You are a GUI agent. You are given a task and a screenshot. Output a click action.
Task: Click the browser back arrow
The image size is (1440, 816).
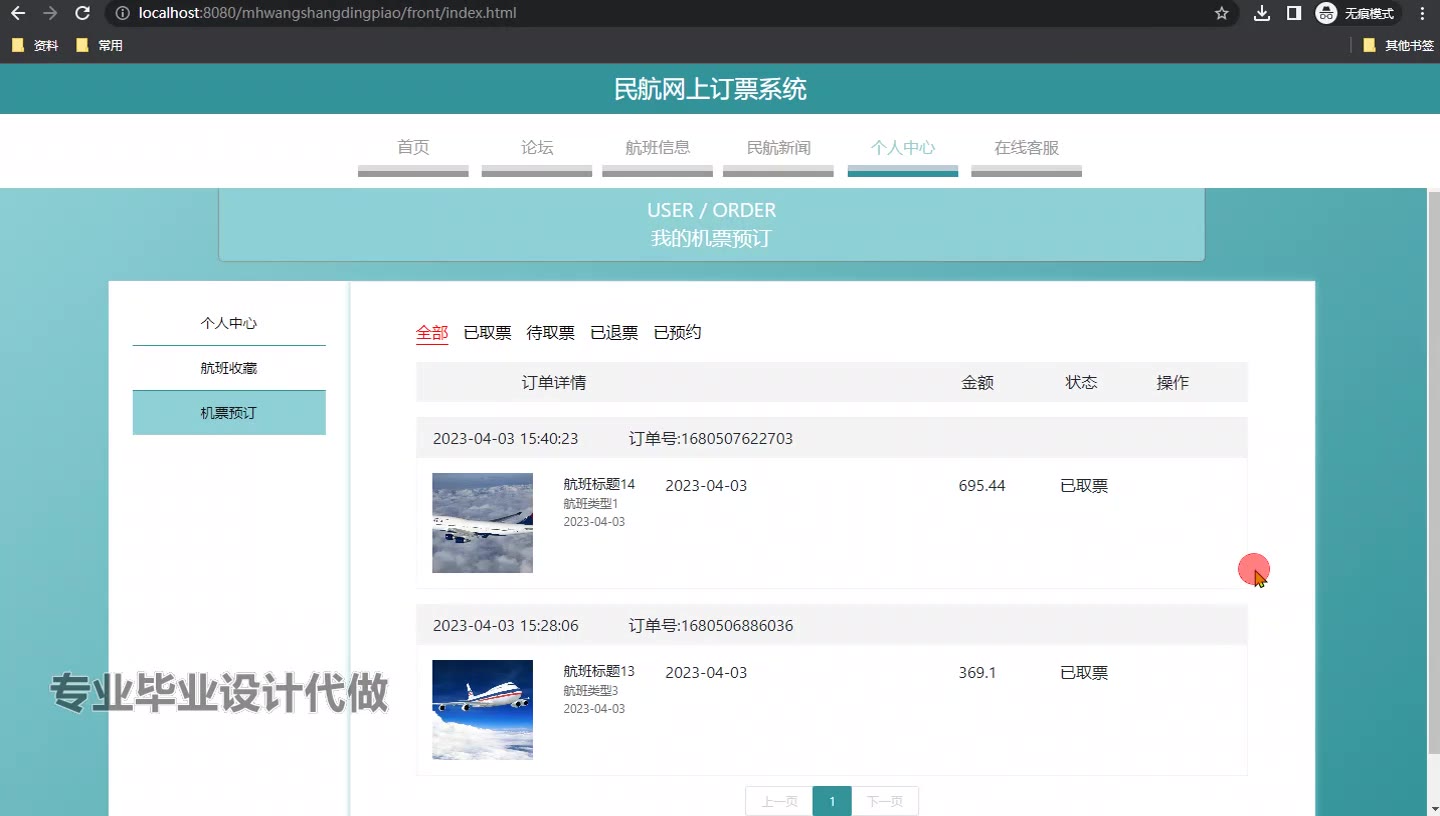point(17,13)
